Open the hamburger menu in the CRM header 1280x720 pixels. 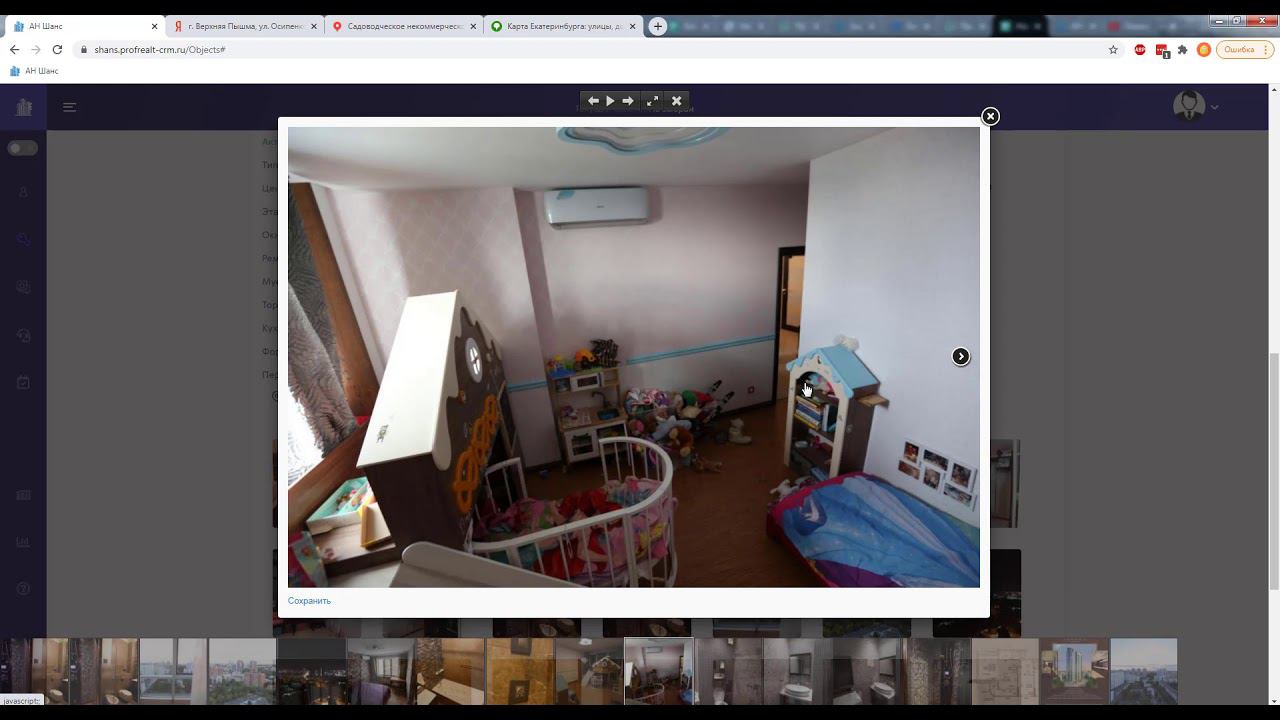pos(70,107)
